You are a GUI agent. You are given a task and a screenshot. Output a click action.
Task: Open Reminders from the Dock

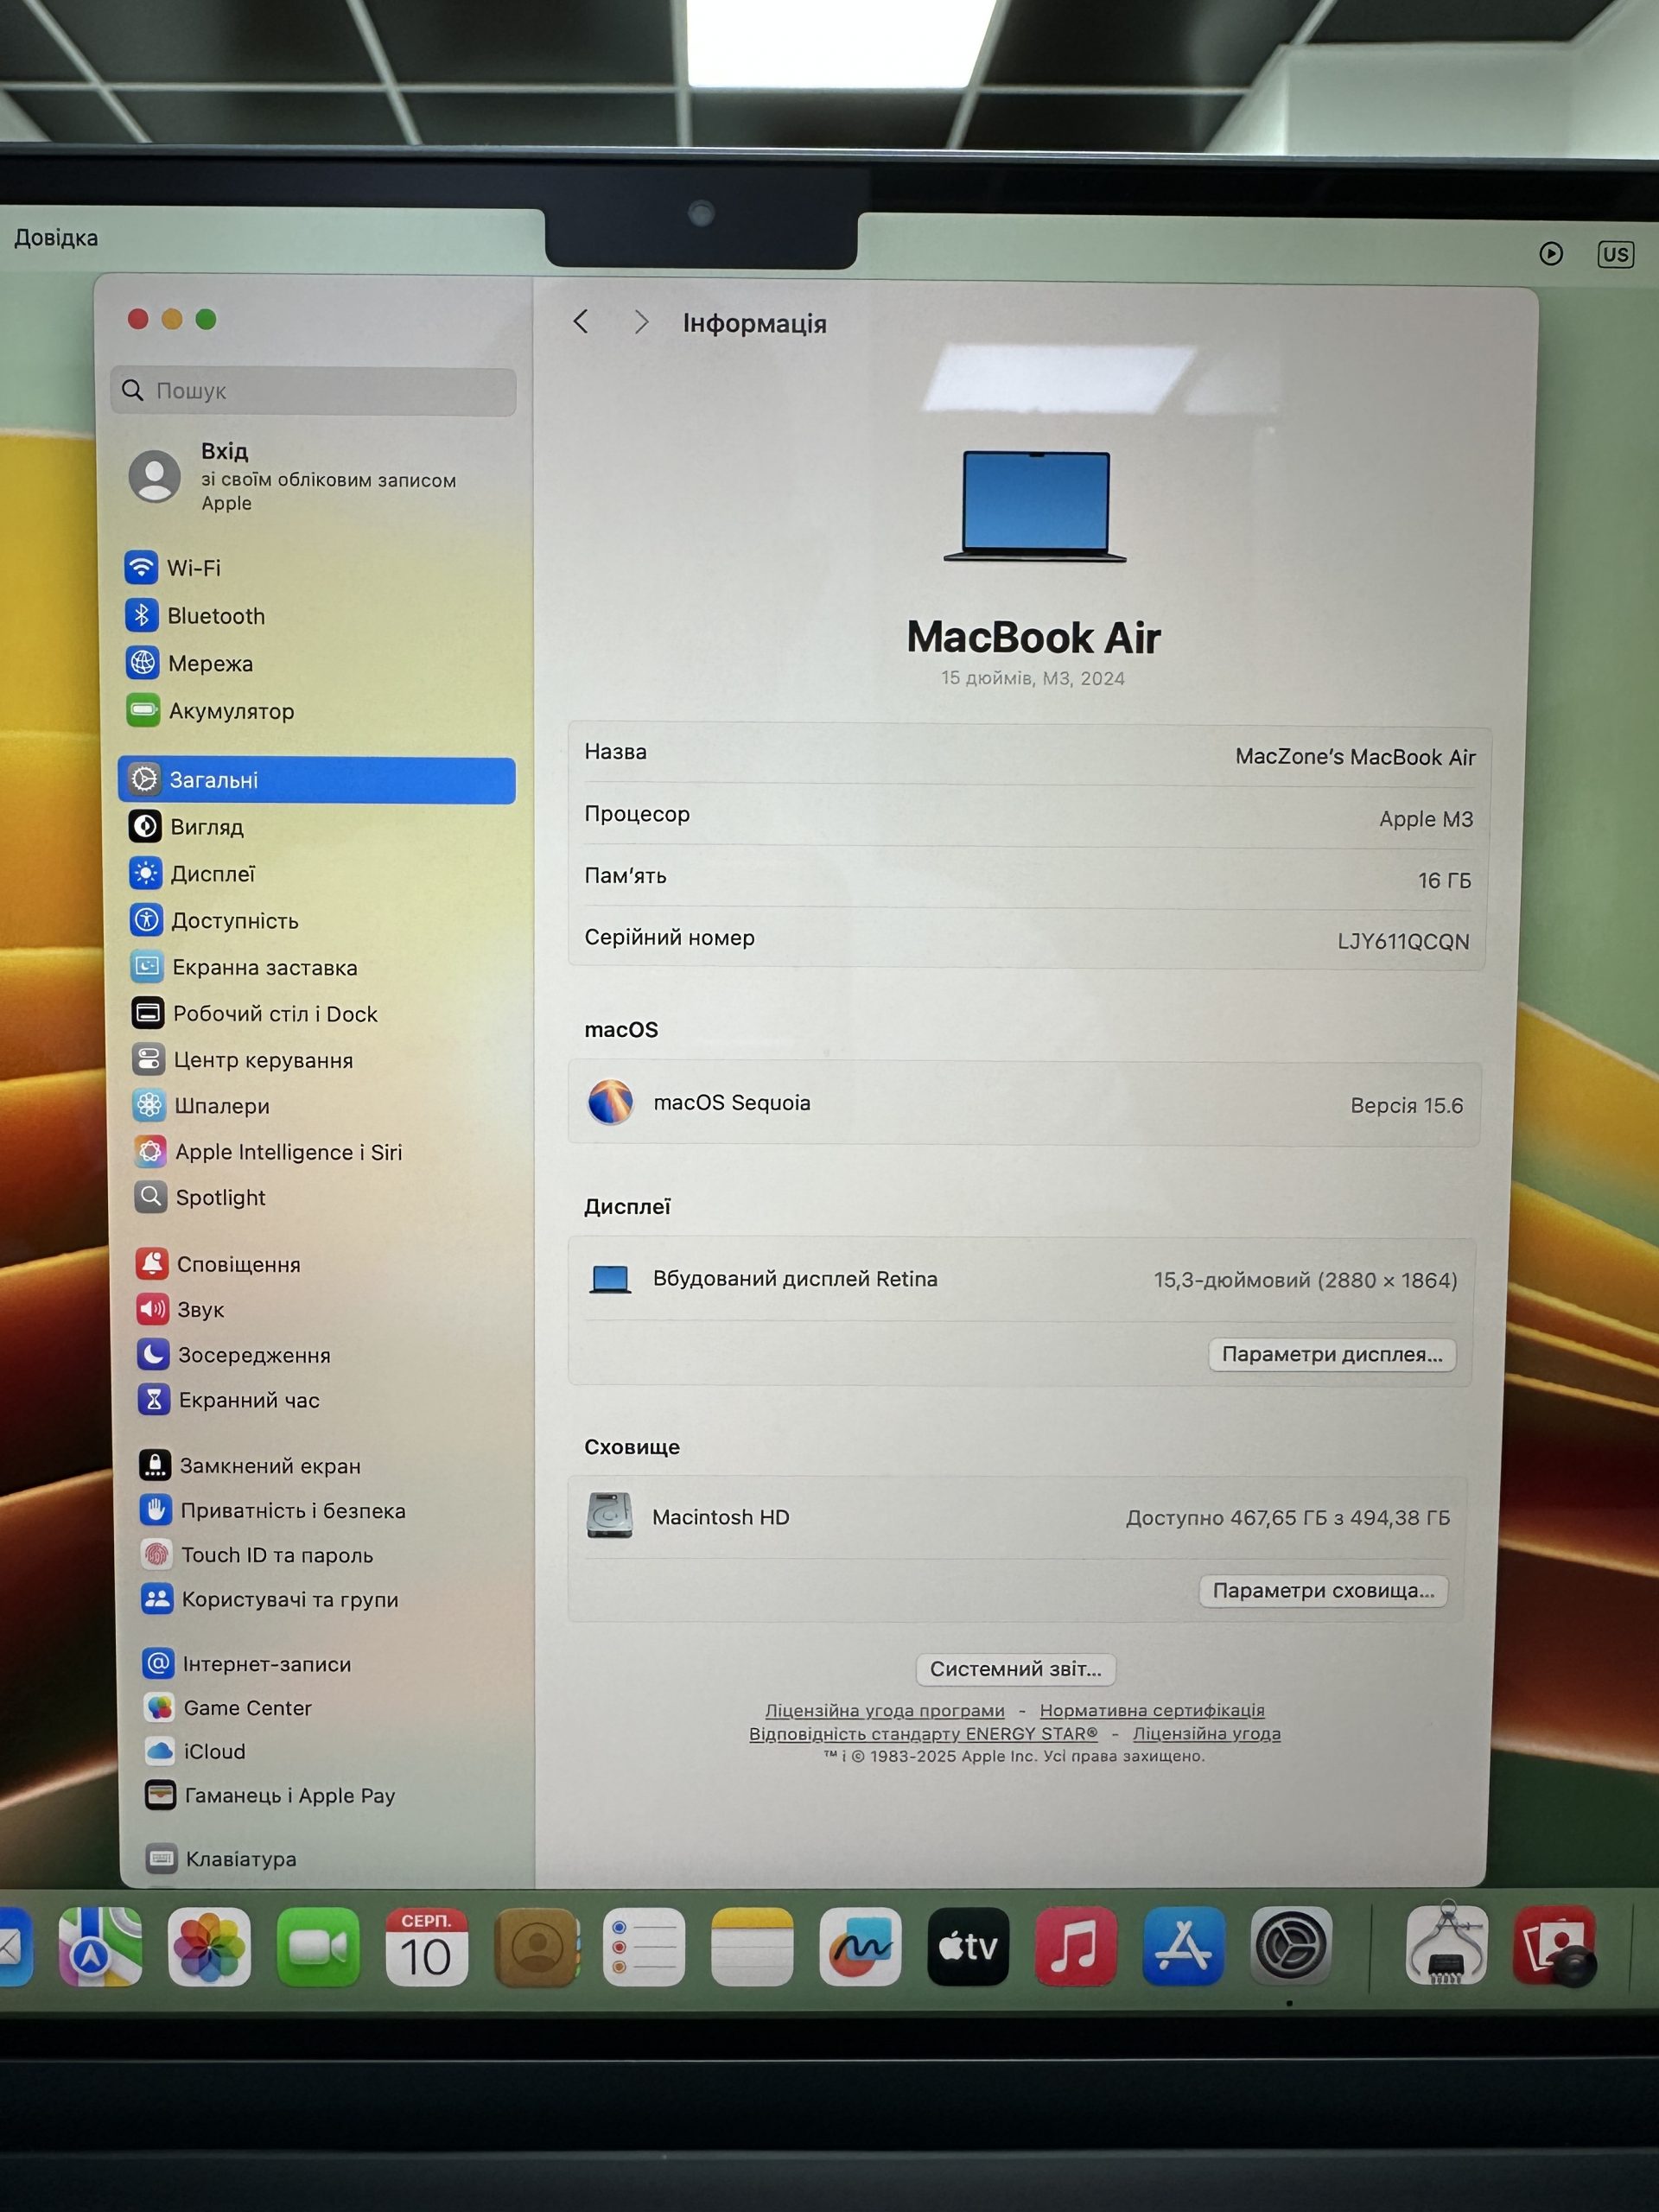click(644, 1946)
